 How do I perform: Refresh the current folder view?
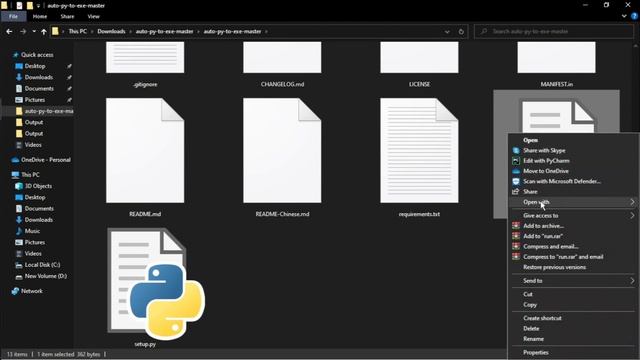point(461,31)
